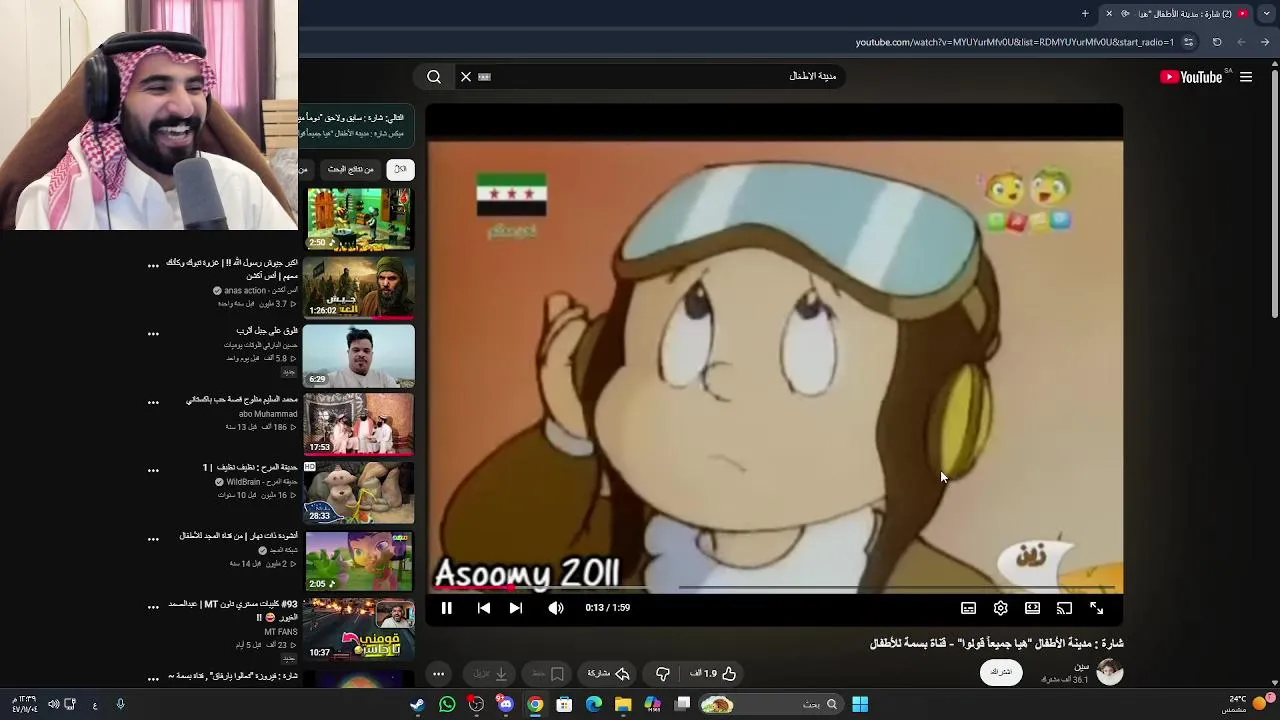Open more actions menu below video
Viewport: 1280px width, 720px height.
pos(438,674)
